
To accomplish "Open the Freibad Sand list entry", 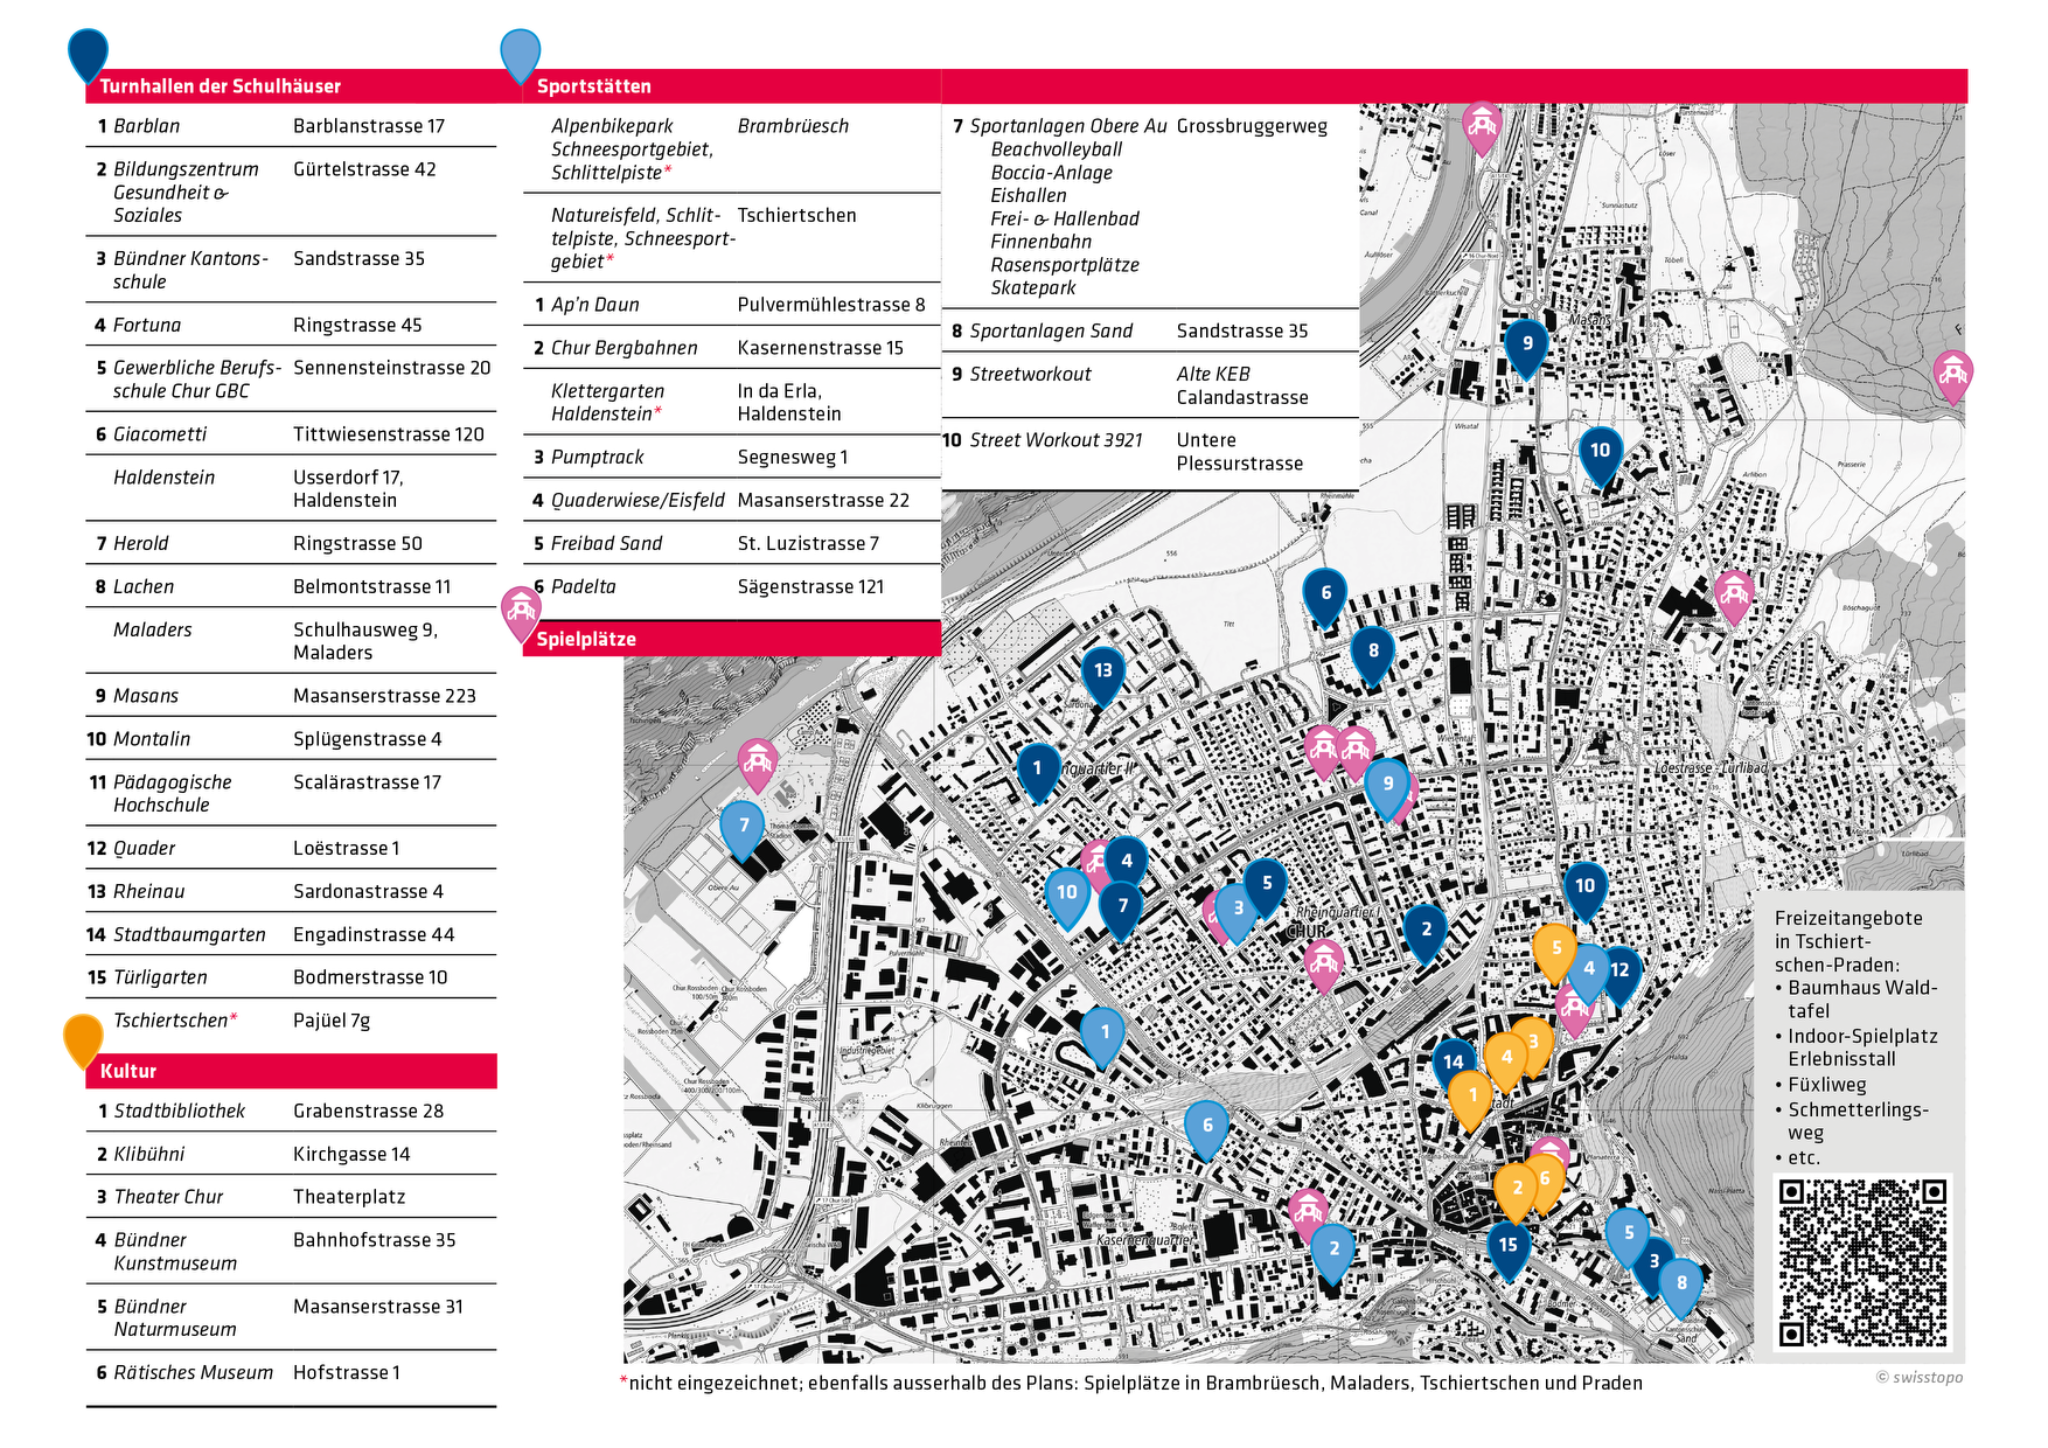I will tap(607, 543).
